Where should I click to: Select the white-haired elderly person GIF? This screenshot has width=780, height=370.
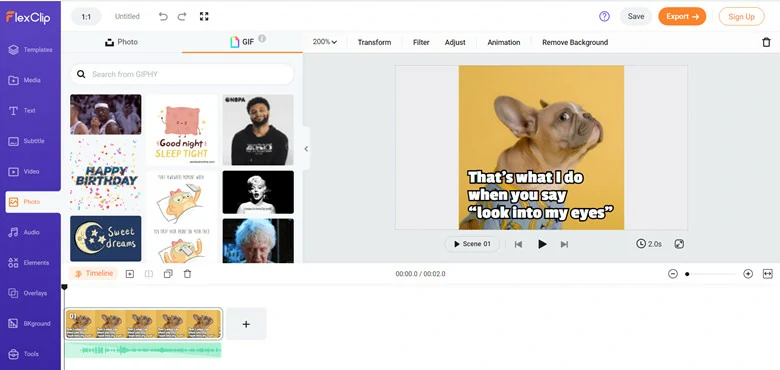click(258, 241)
